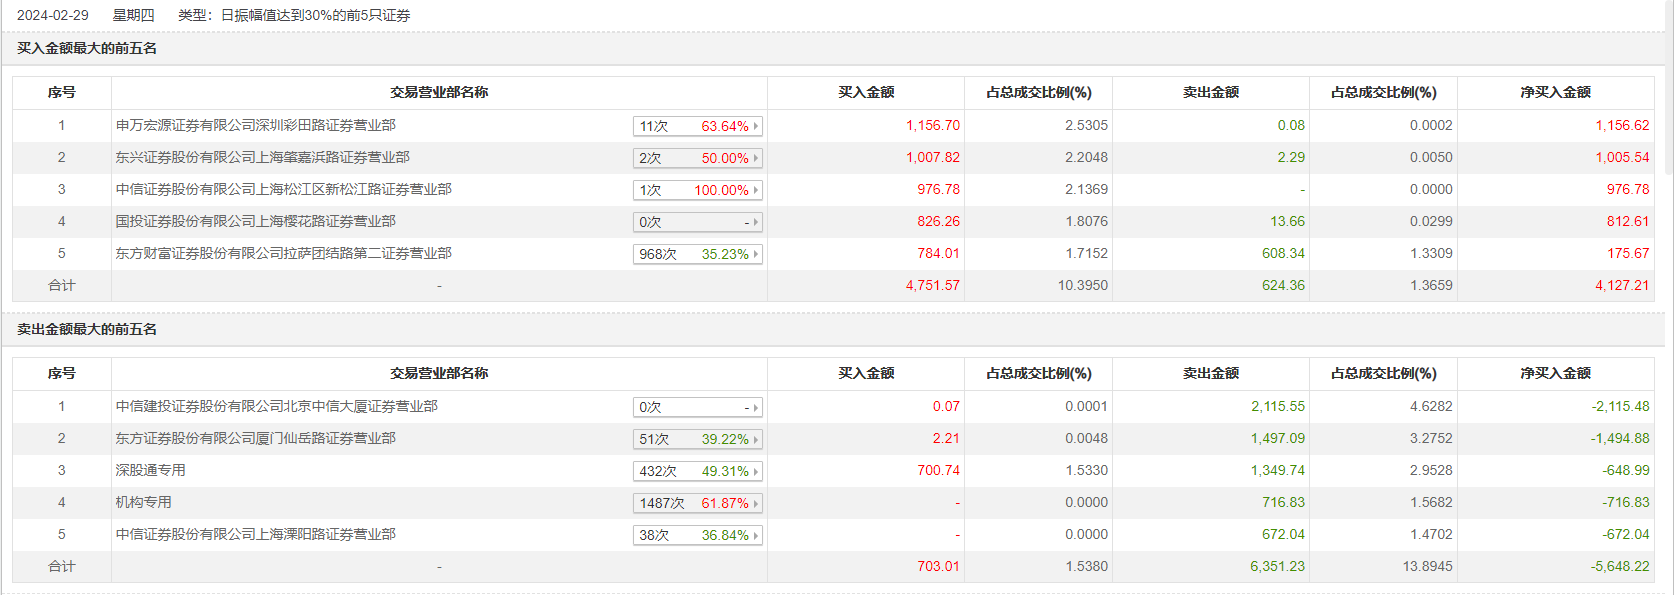Viewport: 1674px width, 595px height.
Task: Open the 432次 49.31% dropdown
Action: [698, 471]
